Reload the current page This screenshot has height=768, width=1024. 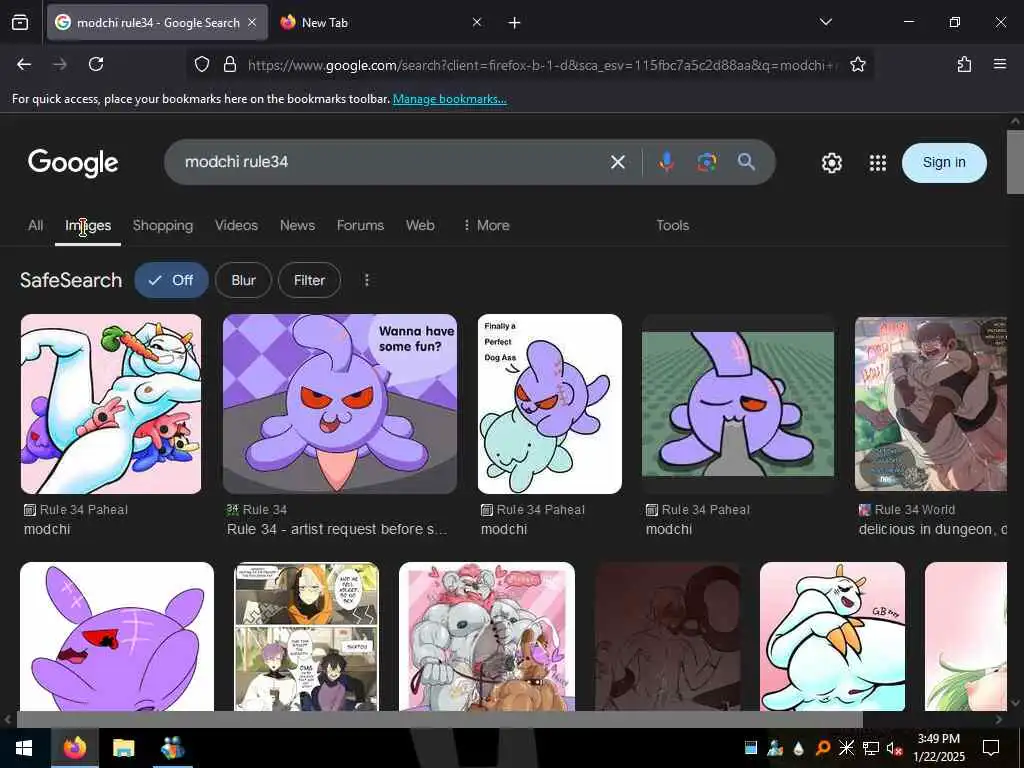pos(96,64)
